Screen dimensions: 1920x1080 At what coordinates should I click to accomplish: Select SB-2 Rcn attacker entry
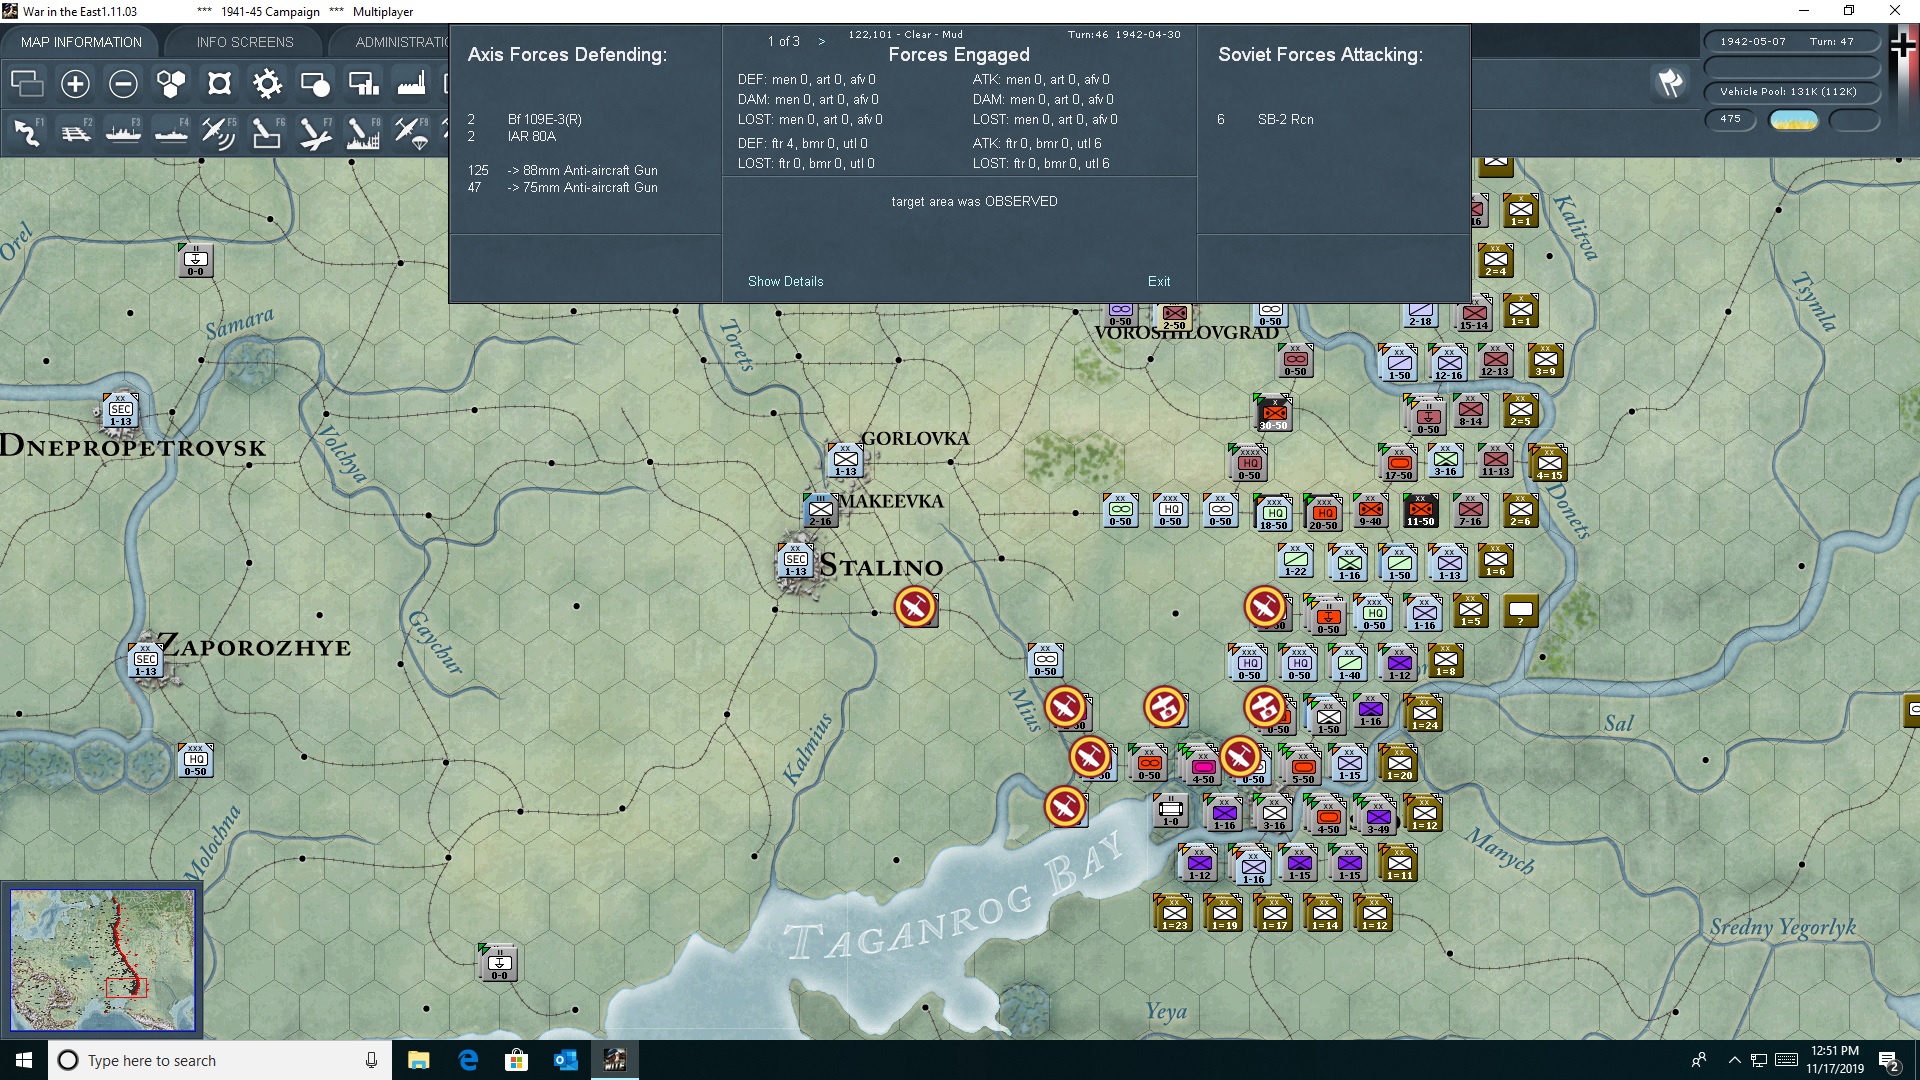coord(1266,119)
